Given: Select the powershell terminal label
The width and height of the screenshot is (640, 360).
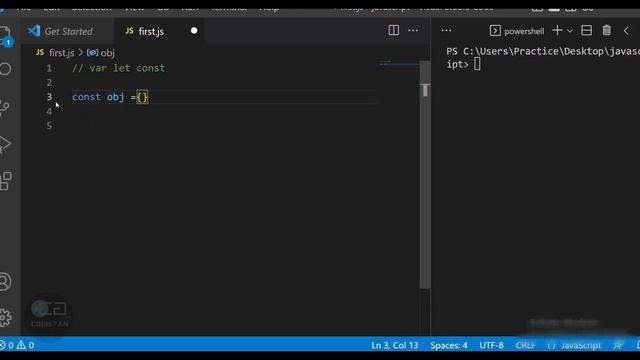Looking at the screenshot, I should (517, 31).
